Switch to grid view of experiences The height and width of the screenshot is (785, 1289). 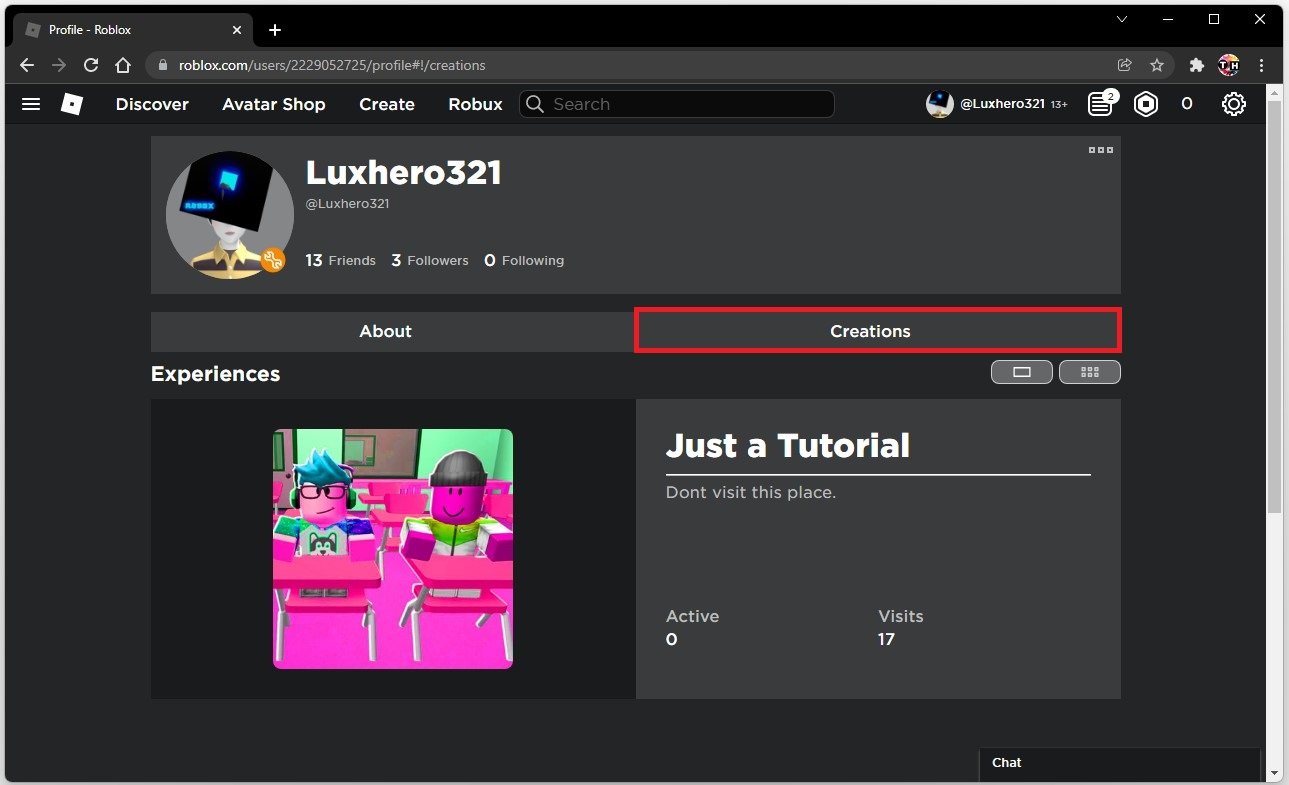point(1090,372)
